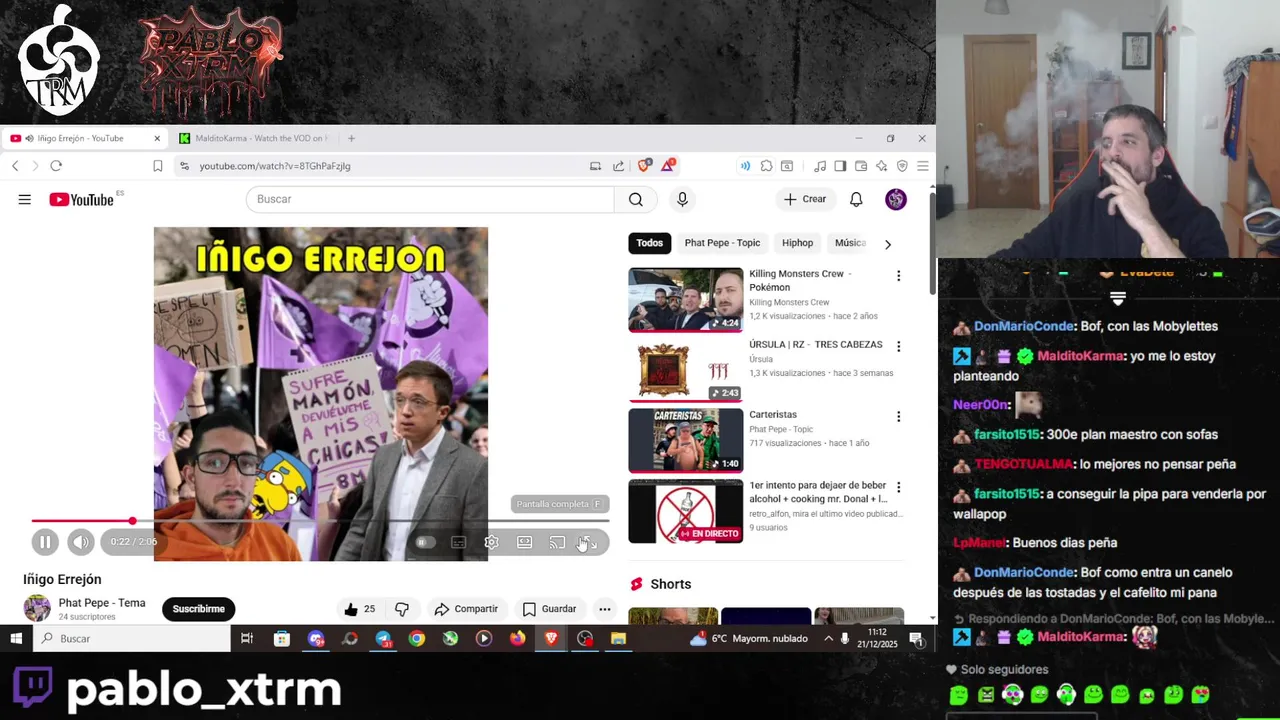
Task: Select the Hiphop filter chip
Action: 797,243
